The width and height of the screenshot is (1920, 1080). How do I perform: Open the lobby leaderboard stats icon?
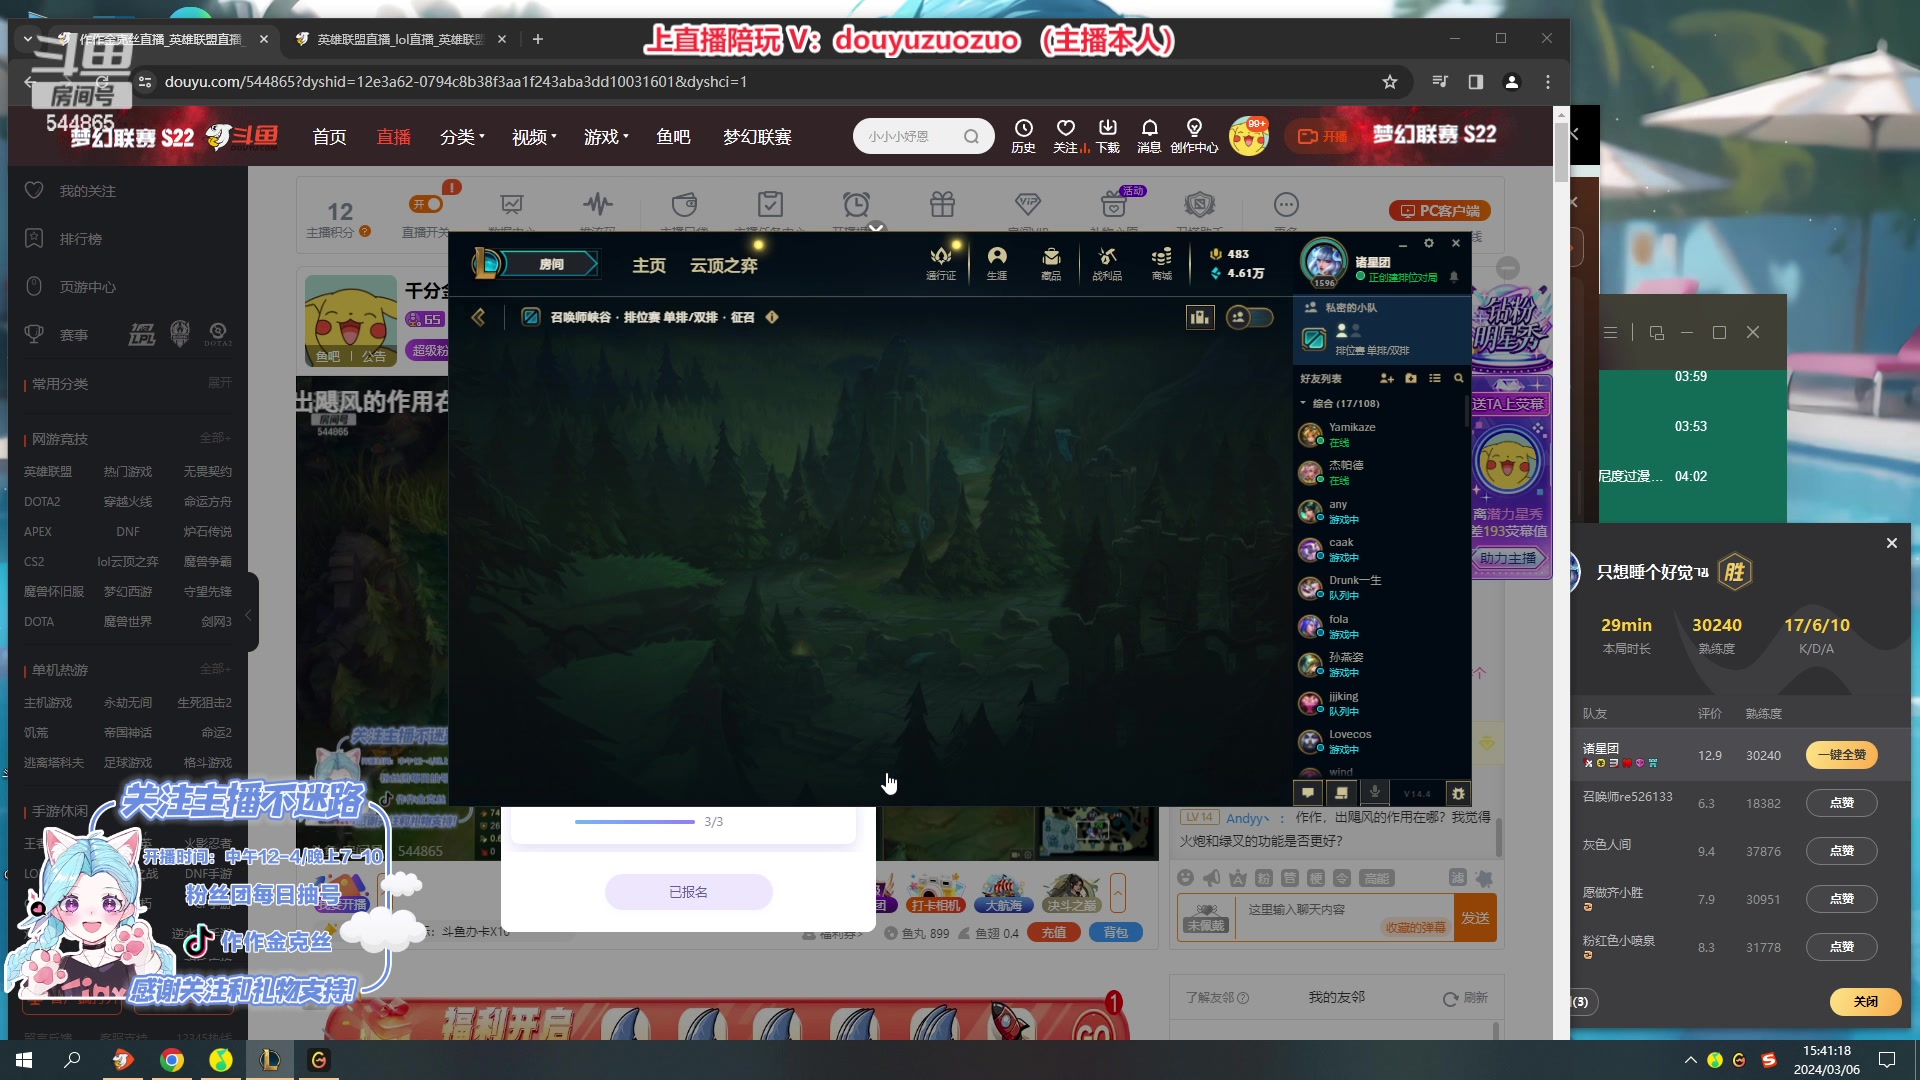[1199, 317]
